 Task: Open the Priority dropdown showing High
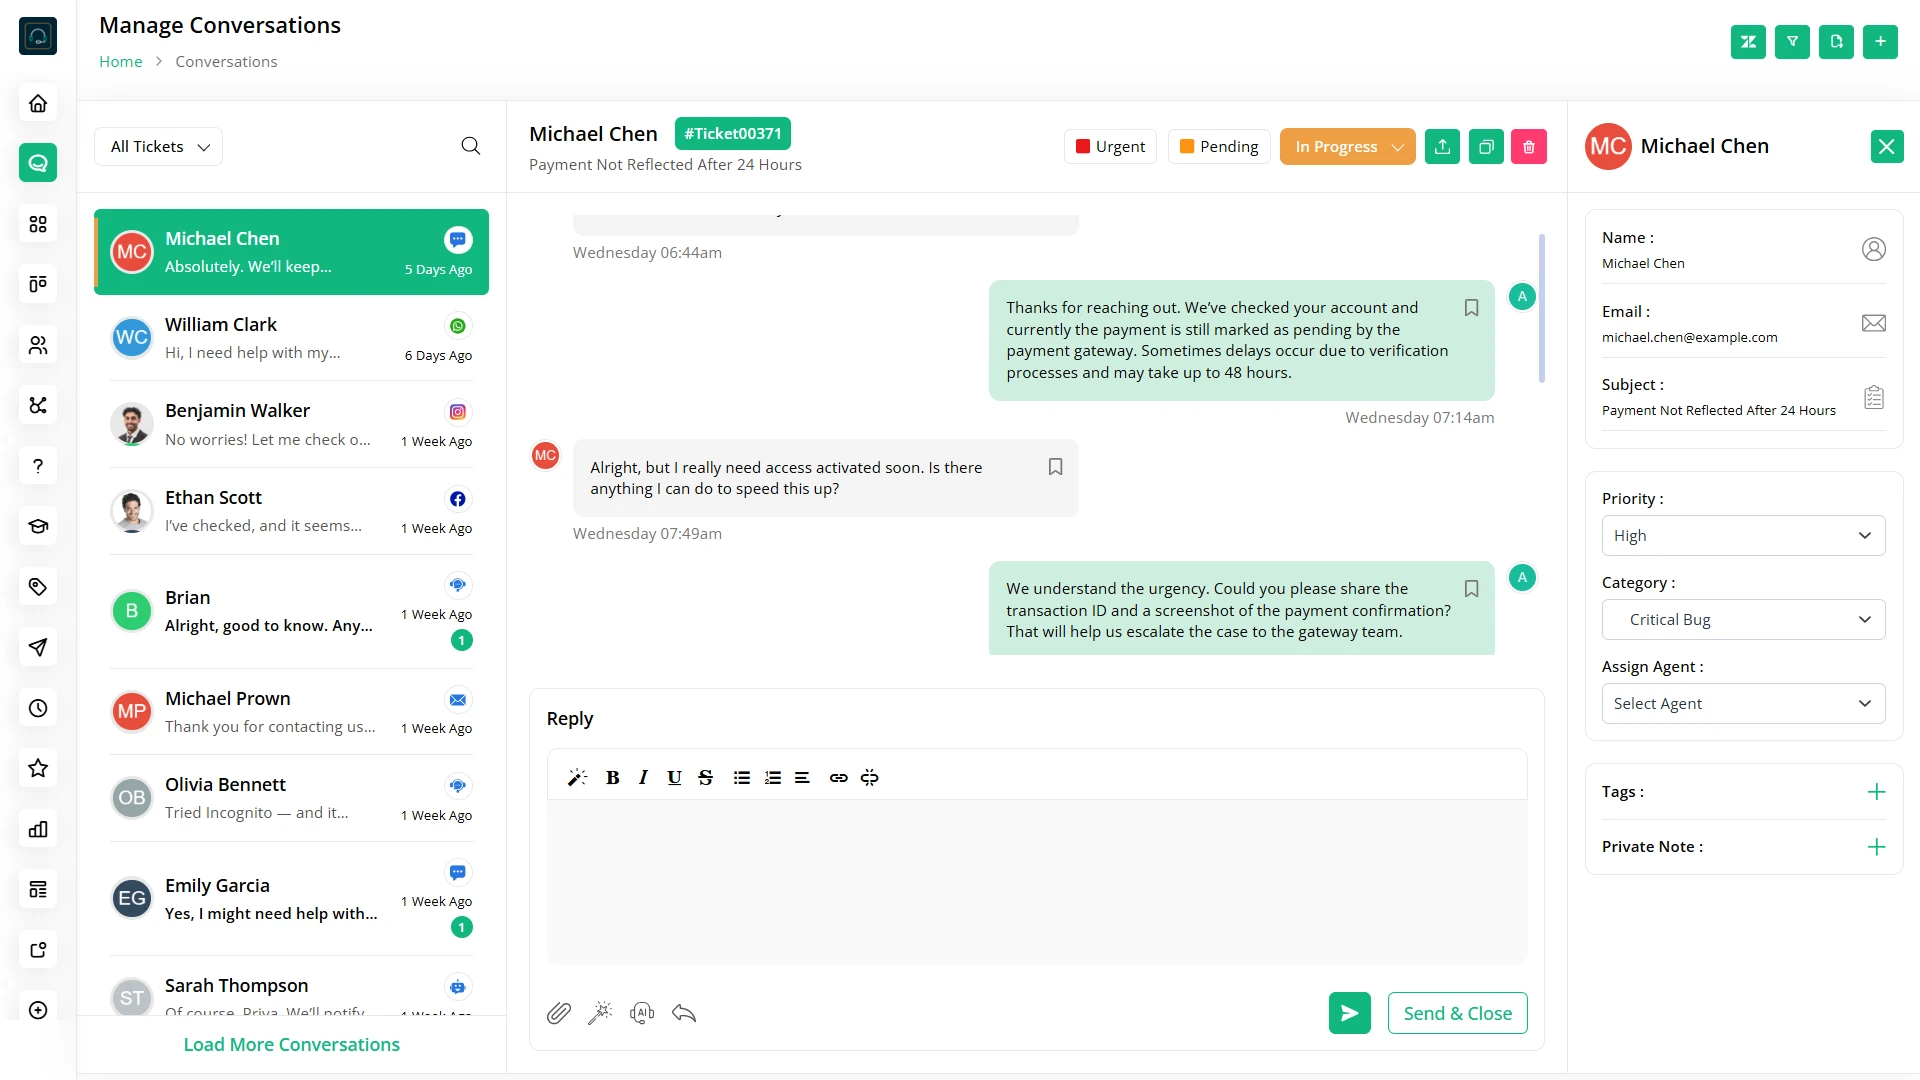(1743, 536)
